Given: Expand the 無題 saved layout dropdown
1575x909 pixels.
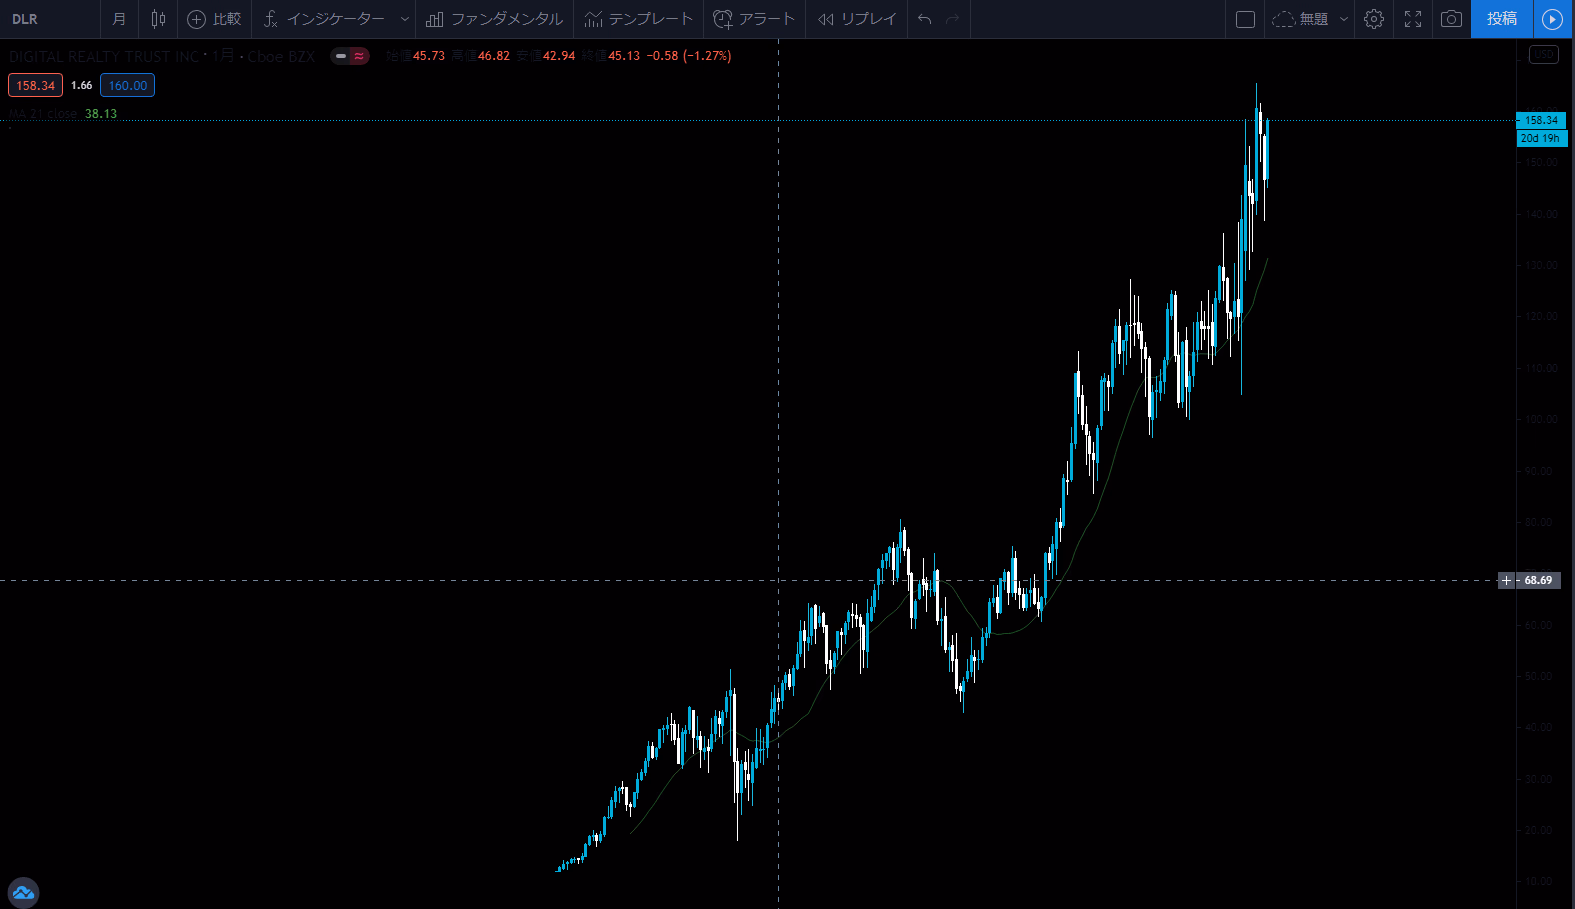Looking at the screenshot, I should [x=1343, y=19].
